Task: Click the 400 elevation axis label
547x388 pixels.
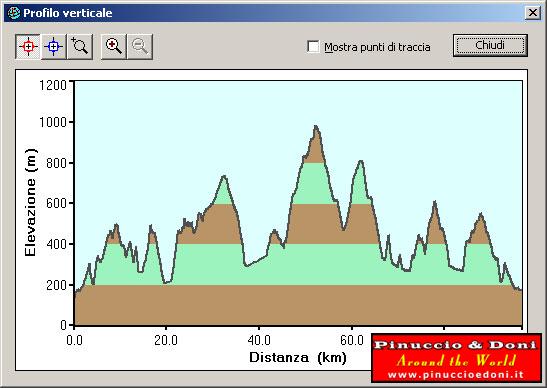Action: coord(56,244)
